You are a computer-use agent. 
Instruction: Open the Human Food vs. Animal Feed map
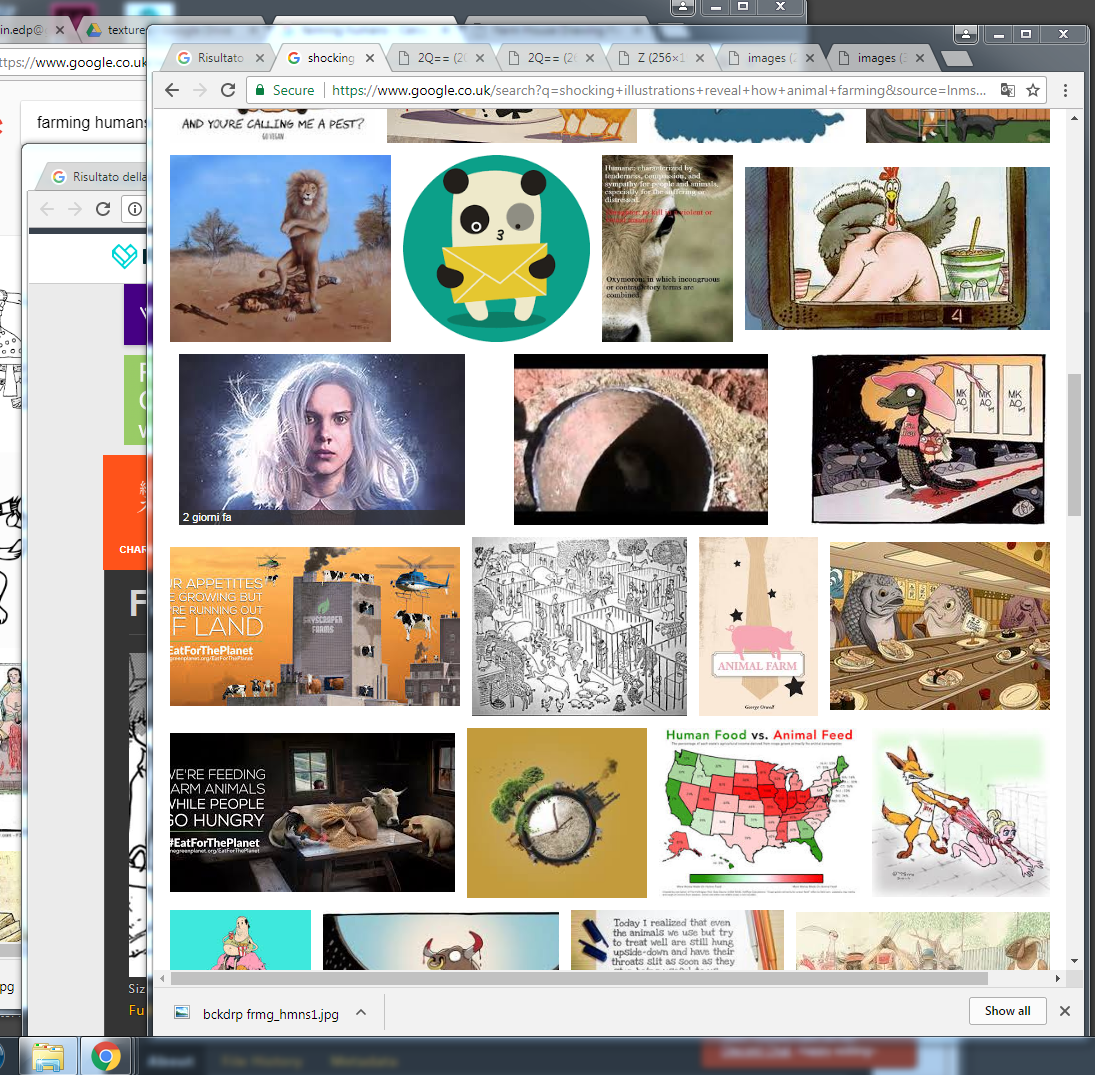pyautogui.click(x=759, y=812)
